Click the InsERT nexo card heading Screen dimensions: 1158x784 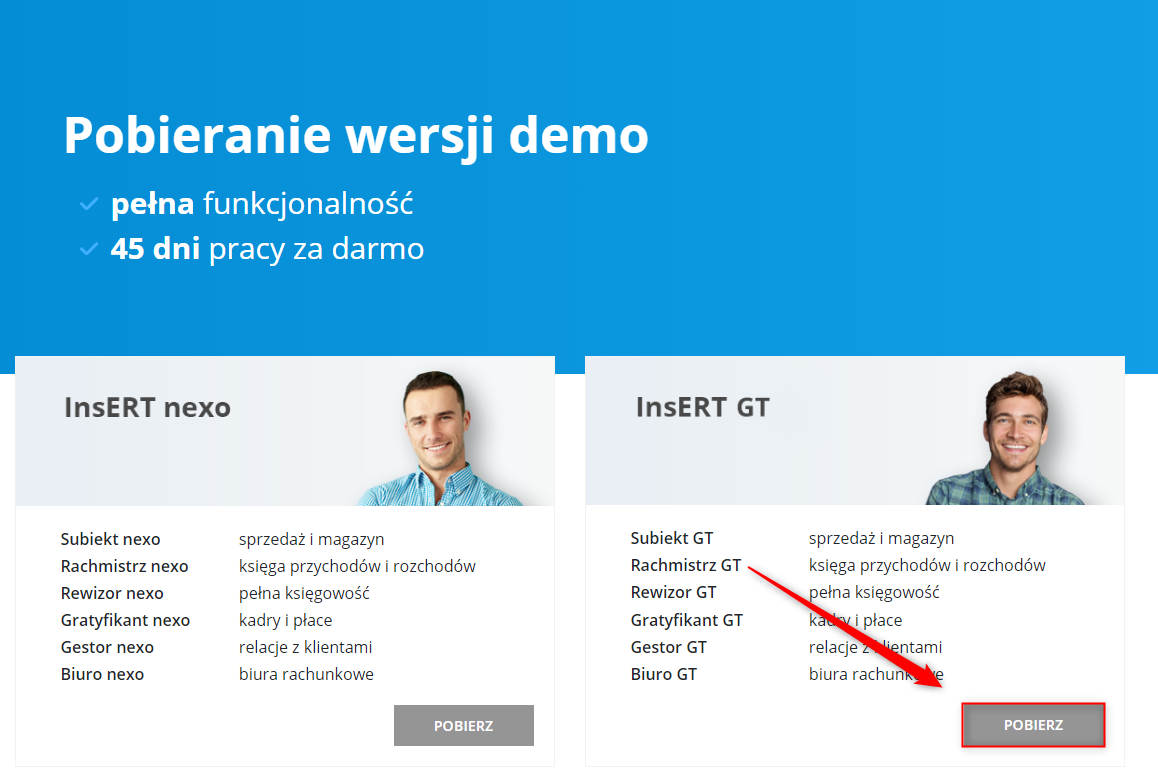click(148, 408)
